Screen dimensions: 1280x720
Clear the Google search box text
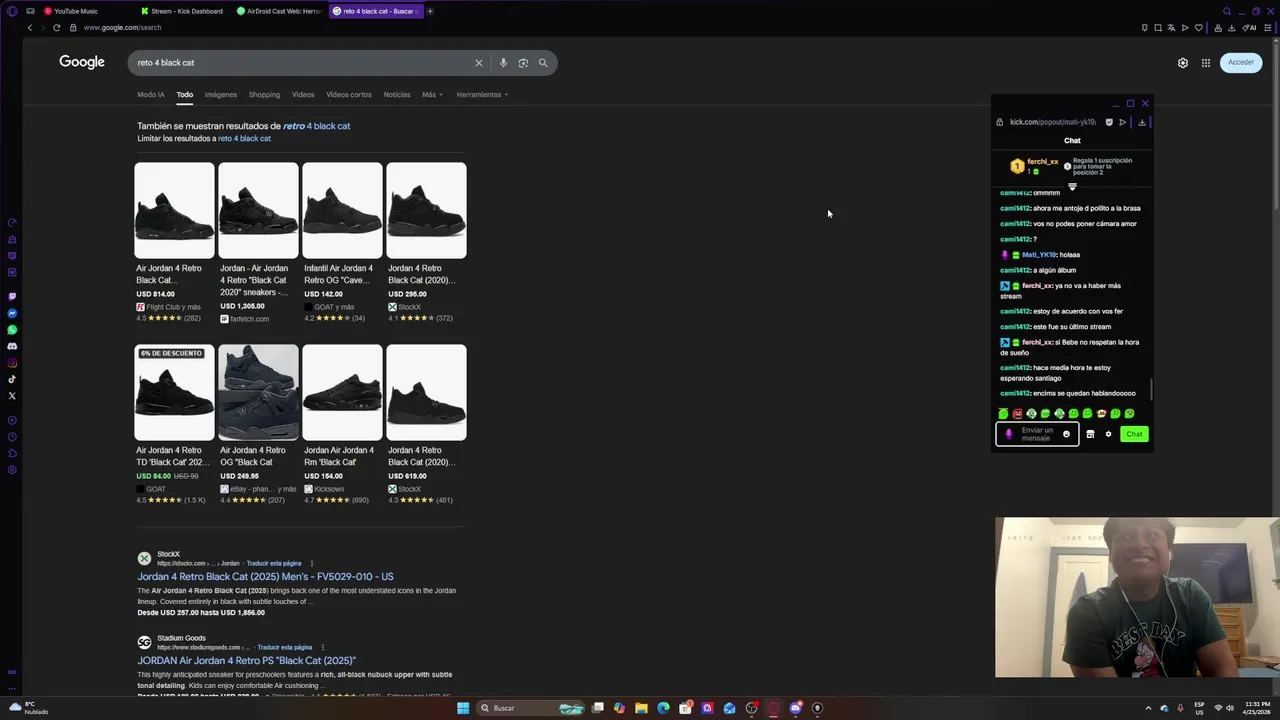[x=478, y=63]
